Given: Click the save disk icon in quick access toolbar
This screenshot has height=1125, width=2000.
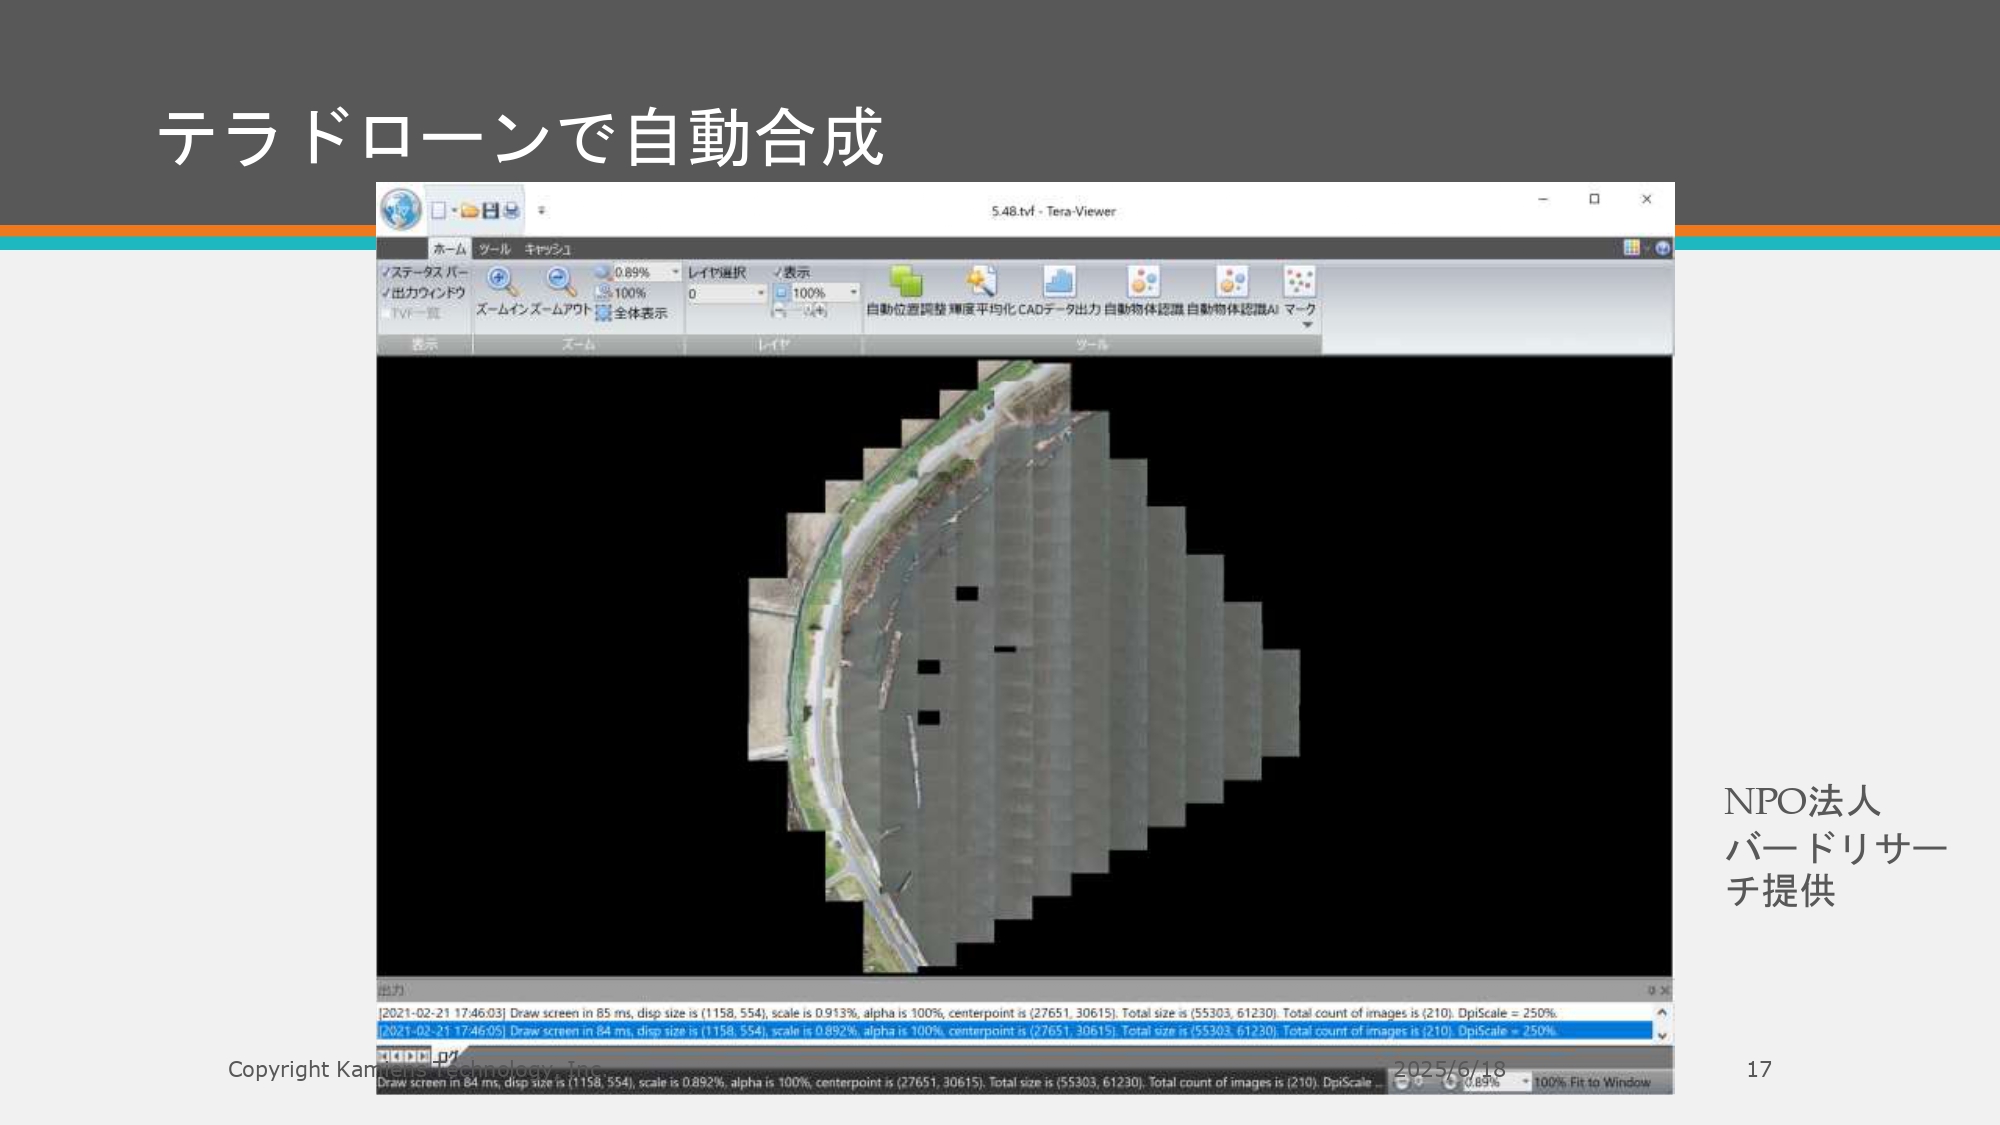Looking at the screenshot, I should tap(490, 211).
